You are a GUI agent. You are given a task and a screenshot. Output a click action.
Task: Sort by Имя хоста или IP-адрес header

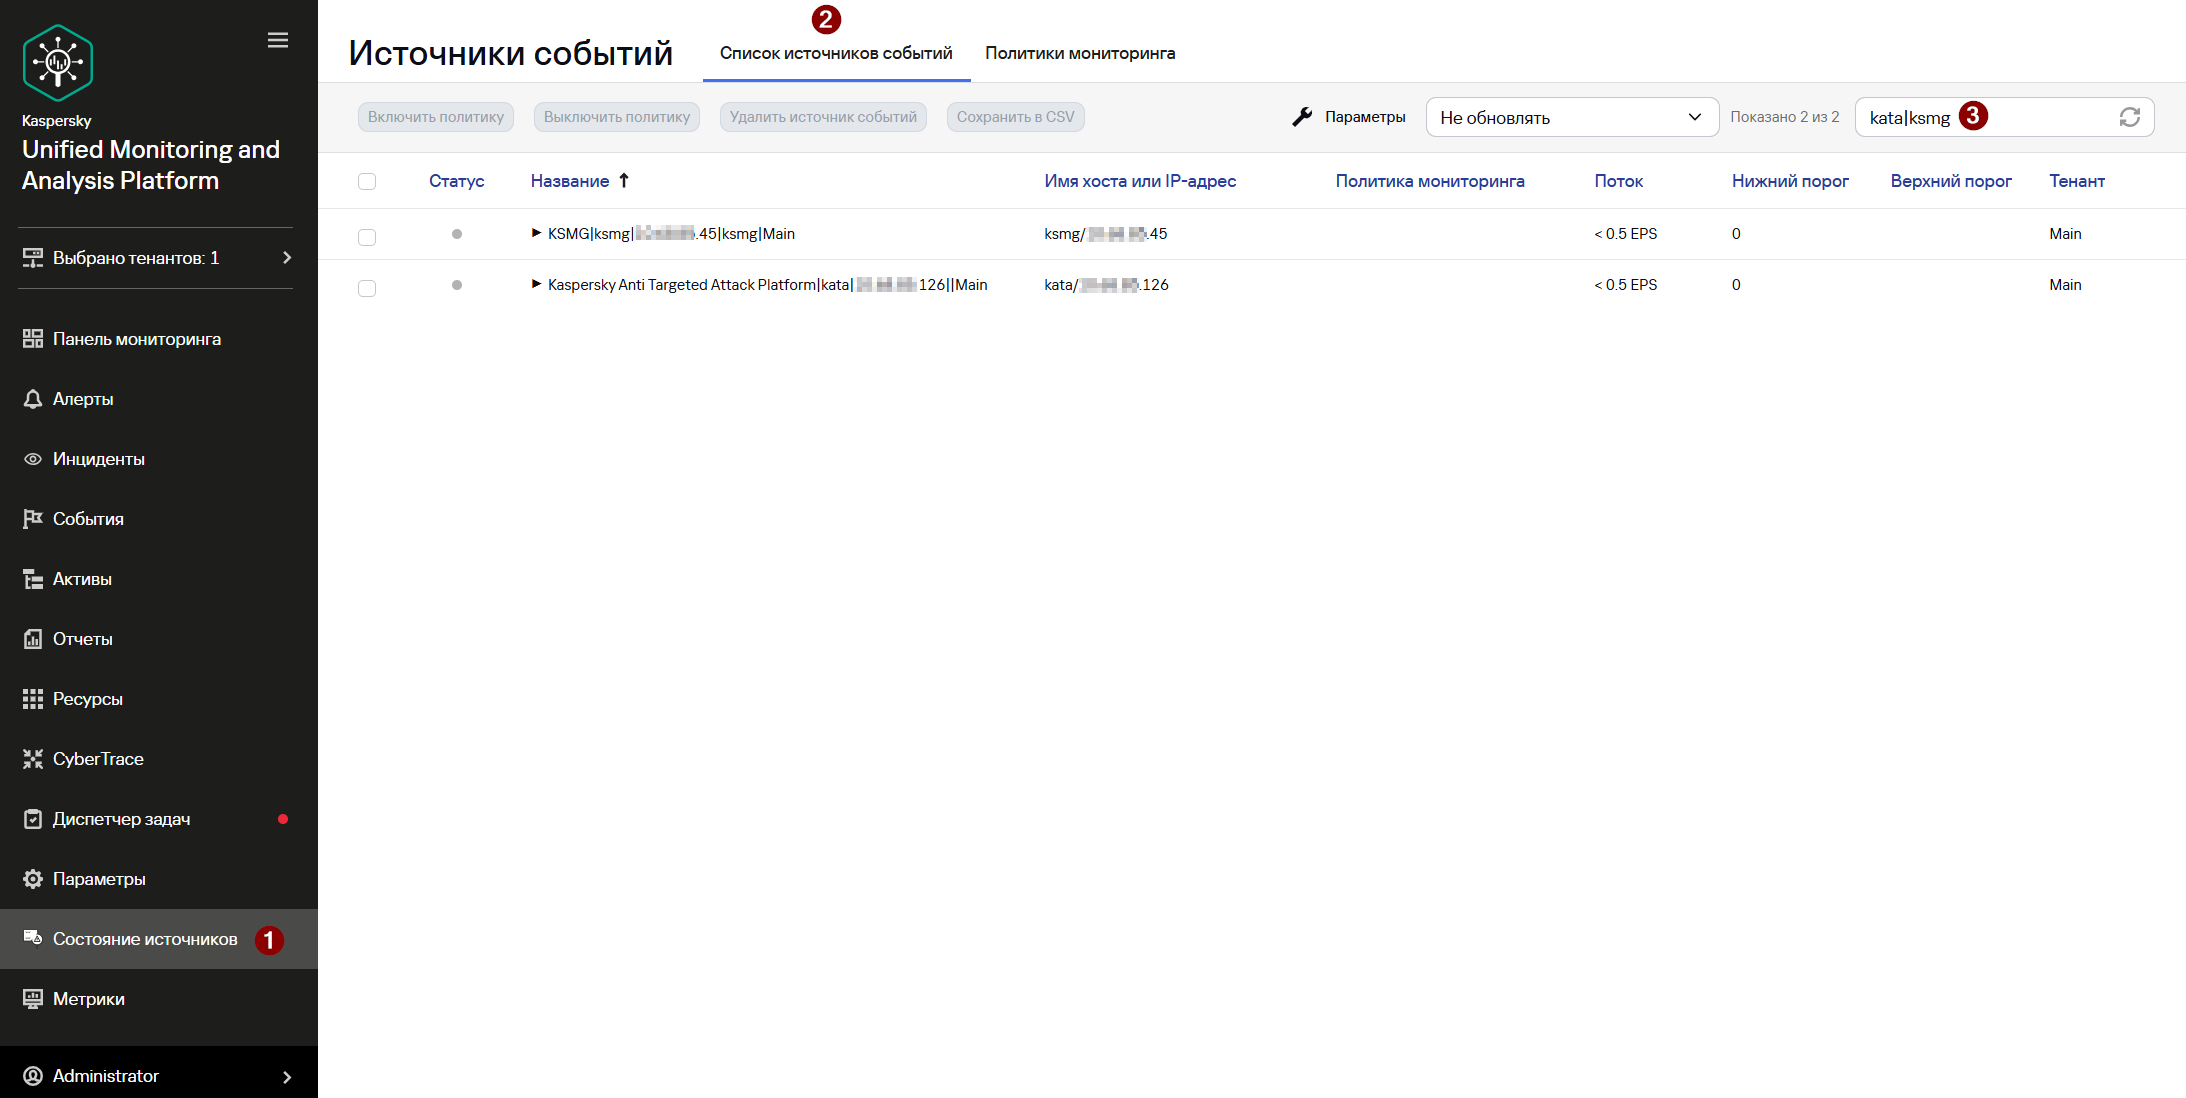click(x=1140, y=181)
